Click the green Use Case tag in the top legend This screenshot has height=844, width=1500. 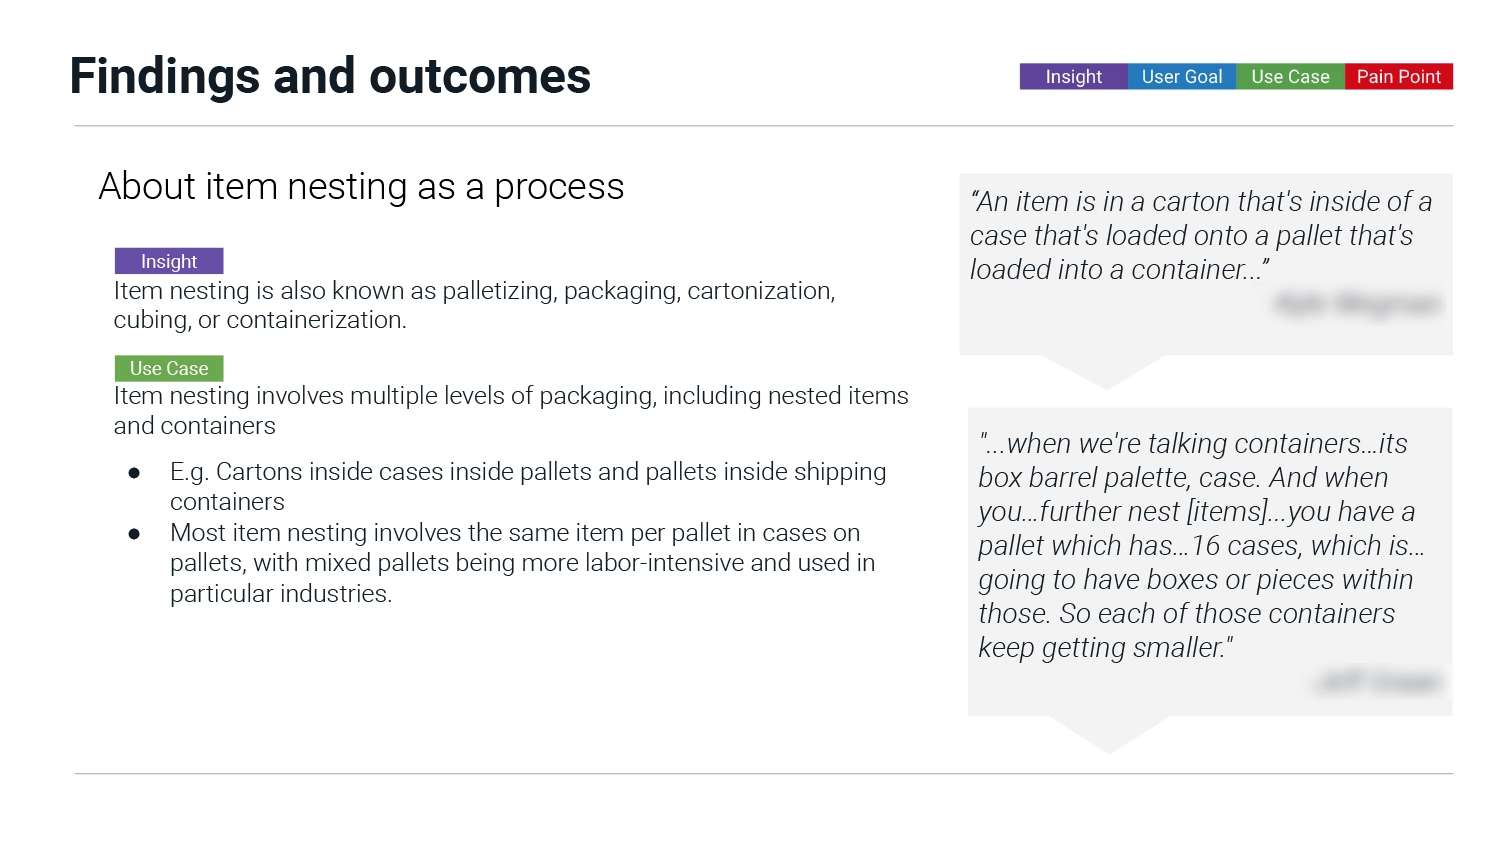tap(1290, 77)
